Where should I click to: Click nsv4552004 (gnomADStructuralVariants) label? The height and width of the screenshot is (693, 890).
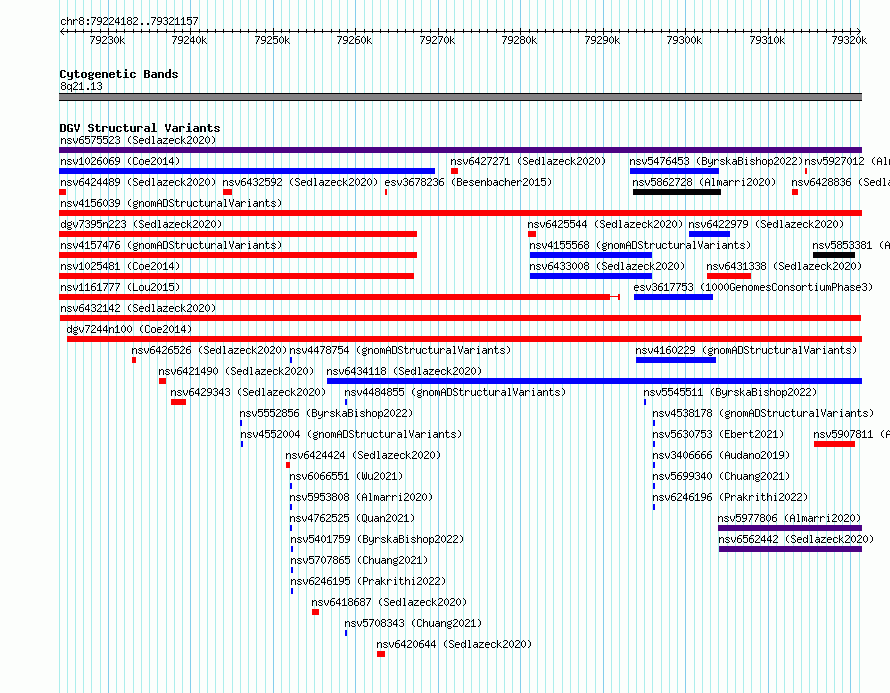pos(351,434)
